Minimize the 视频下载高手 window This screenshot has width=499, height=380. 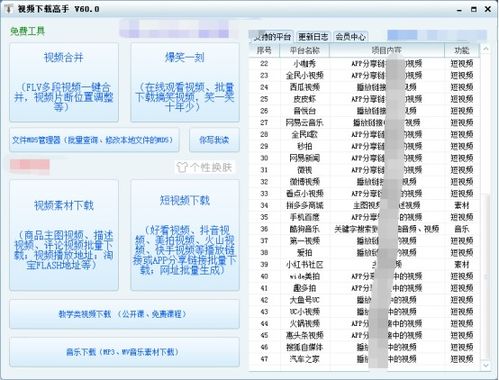[459, 10]
